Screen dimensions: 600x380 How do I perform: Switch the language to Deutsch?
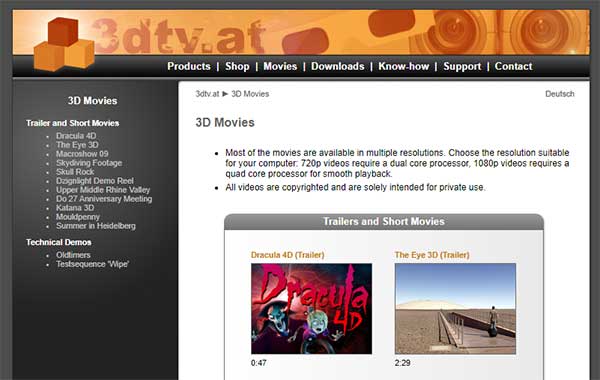pos(559,94)
